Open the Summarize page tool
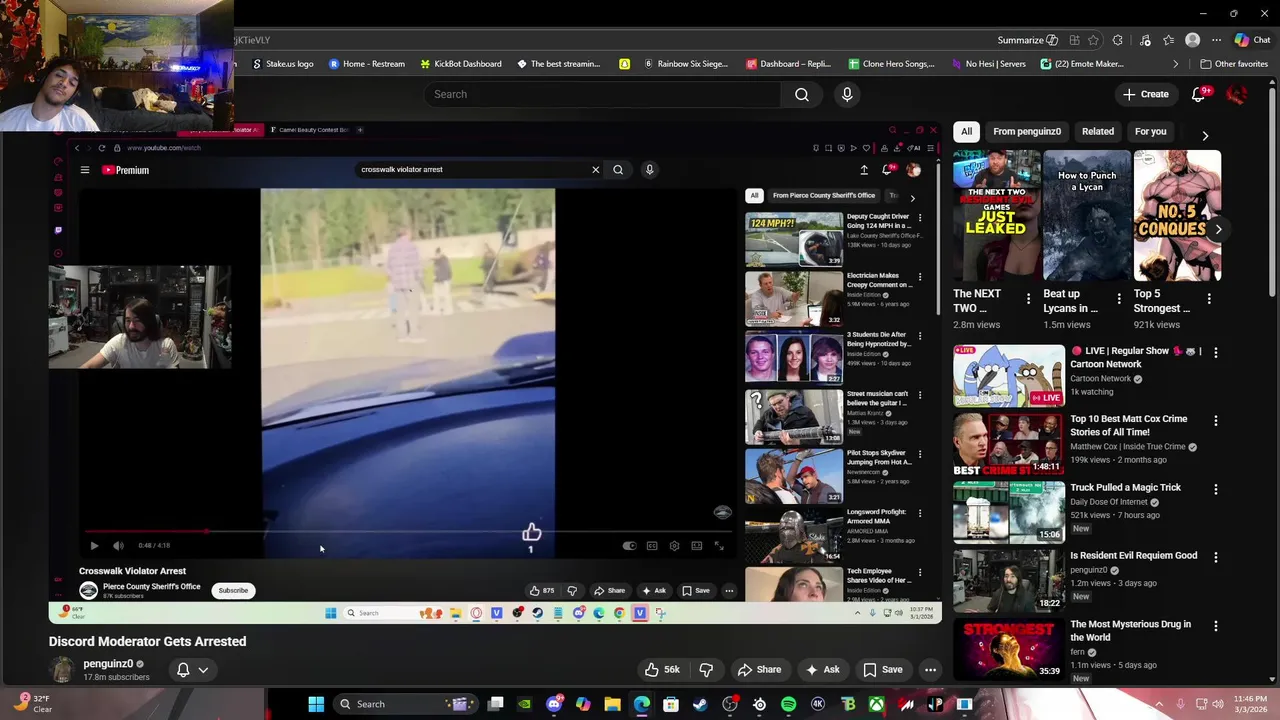Image resolution: width=1280 pixels, height=720 pixels. (x=1027, y=40)
